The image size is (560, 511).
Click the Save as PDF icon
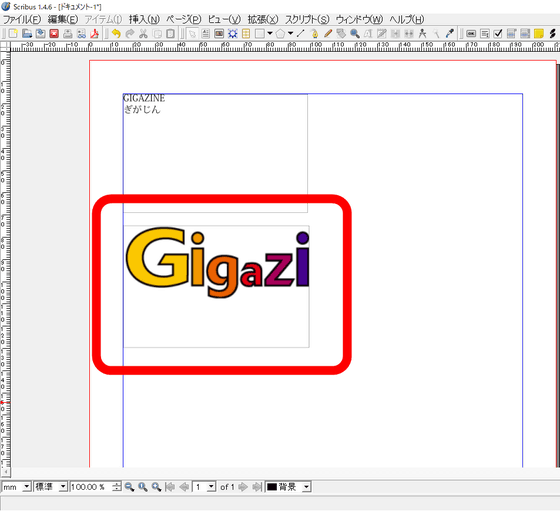pyautogui.click(x=95, y=34)
